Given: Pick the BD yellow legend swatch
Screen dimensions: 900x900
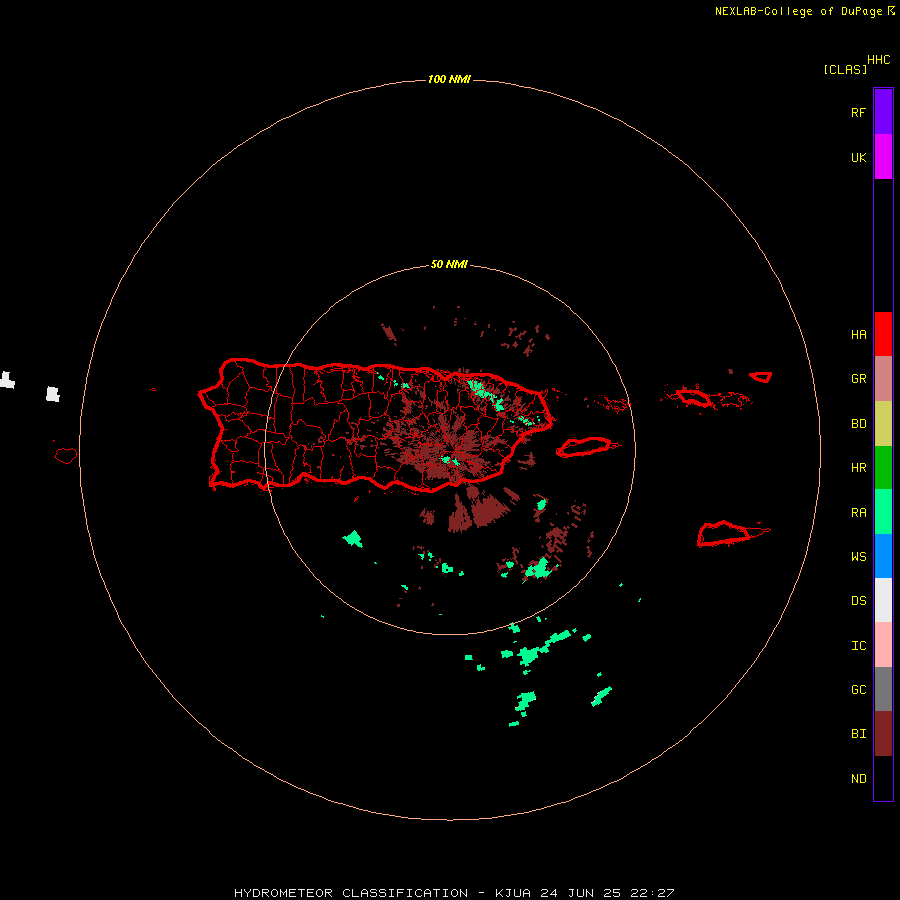Looking at the screenshot, I should click(x=883, y=424).
